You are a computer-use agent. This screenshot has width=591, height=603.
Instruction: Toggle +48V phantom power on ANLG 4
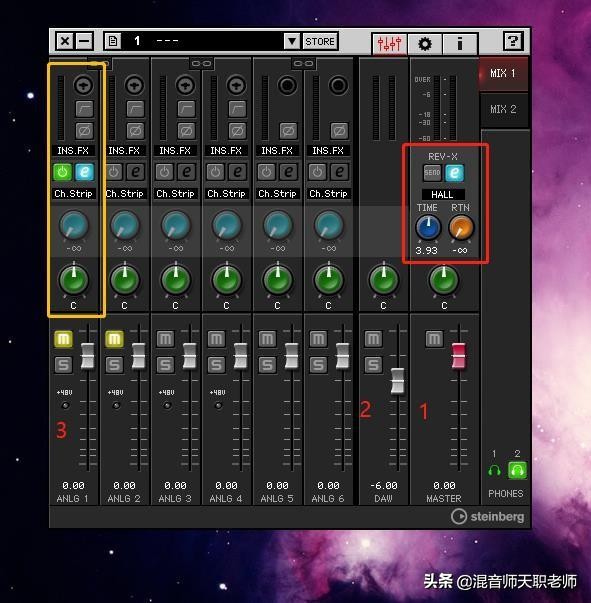(x=218, y=405)
